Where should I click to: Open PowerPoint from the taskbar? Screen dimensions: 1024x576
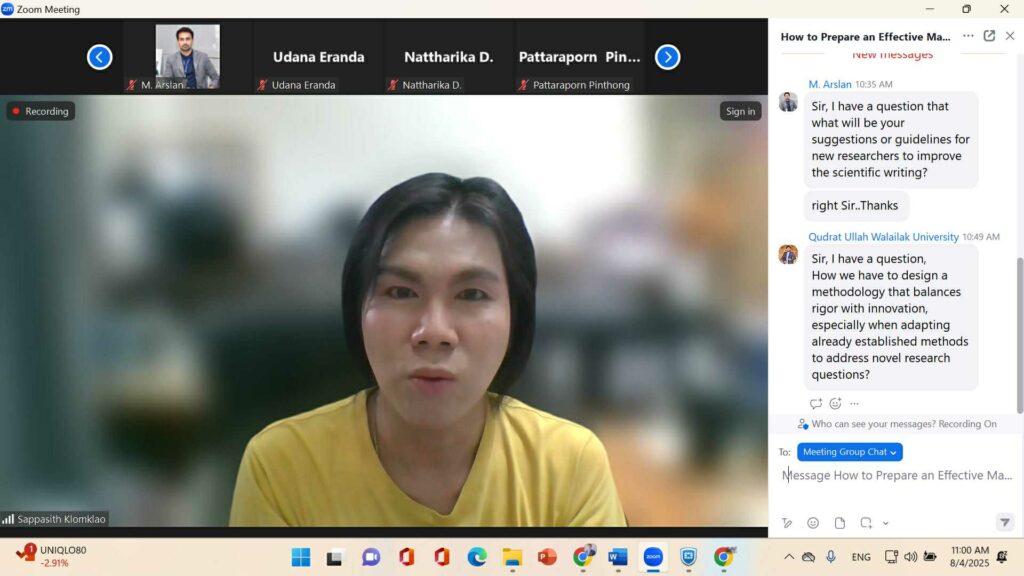point(547,557)
